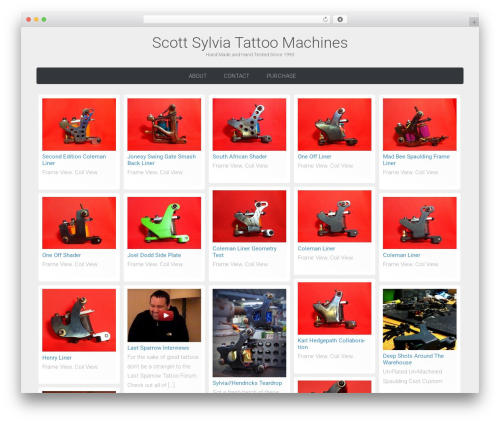The height and width of the screenshot is (423, 500).
Task: Click Mad Bee Spaulding purple coil thumbnail
Action: click(x=420, y=124)
